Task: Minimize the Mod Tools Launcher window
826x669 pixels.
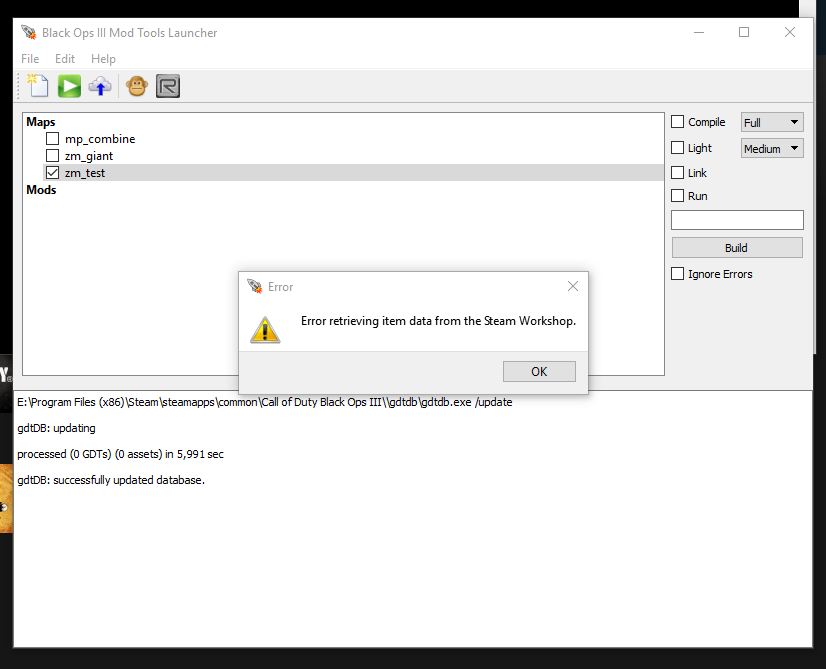Action: pyautogui.click(x=699, y=32)
